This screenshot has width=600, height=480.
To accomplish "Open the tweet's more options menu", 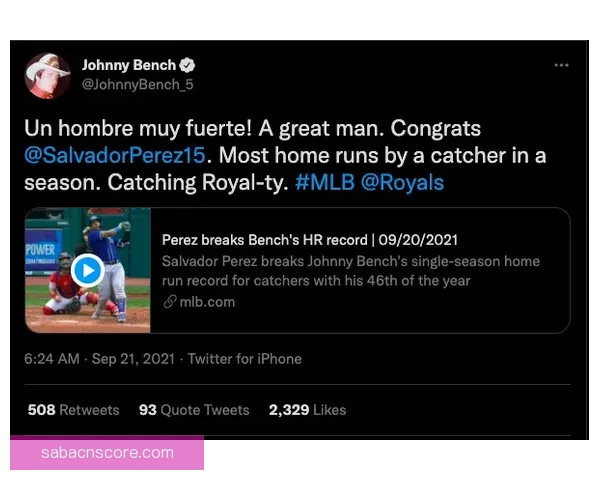I will pyautogui.click(x=561, y=66).
